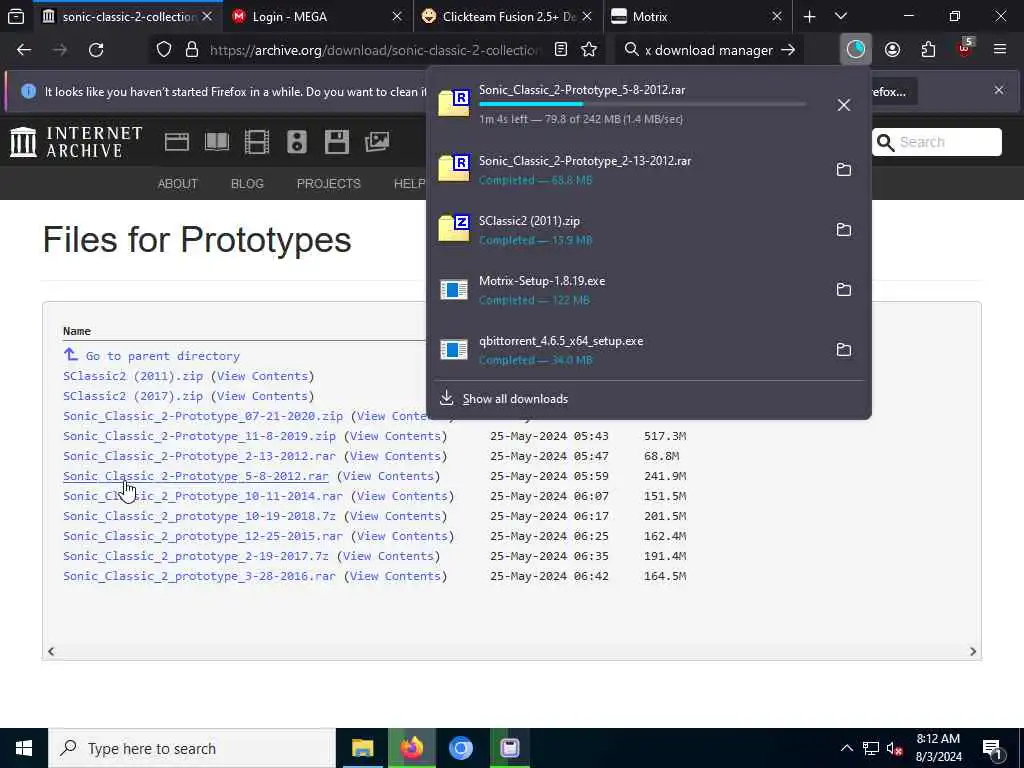Image resolution: width=1024 pixels, height=768 pixels.
Task: Click the Firefox account icon
Action: click(892, 50)
